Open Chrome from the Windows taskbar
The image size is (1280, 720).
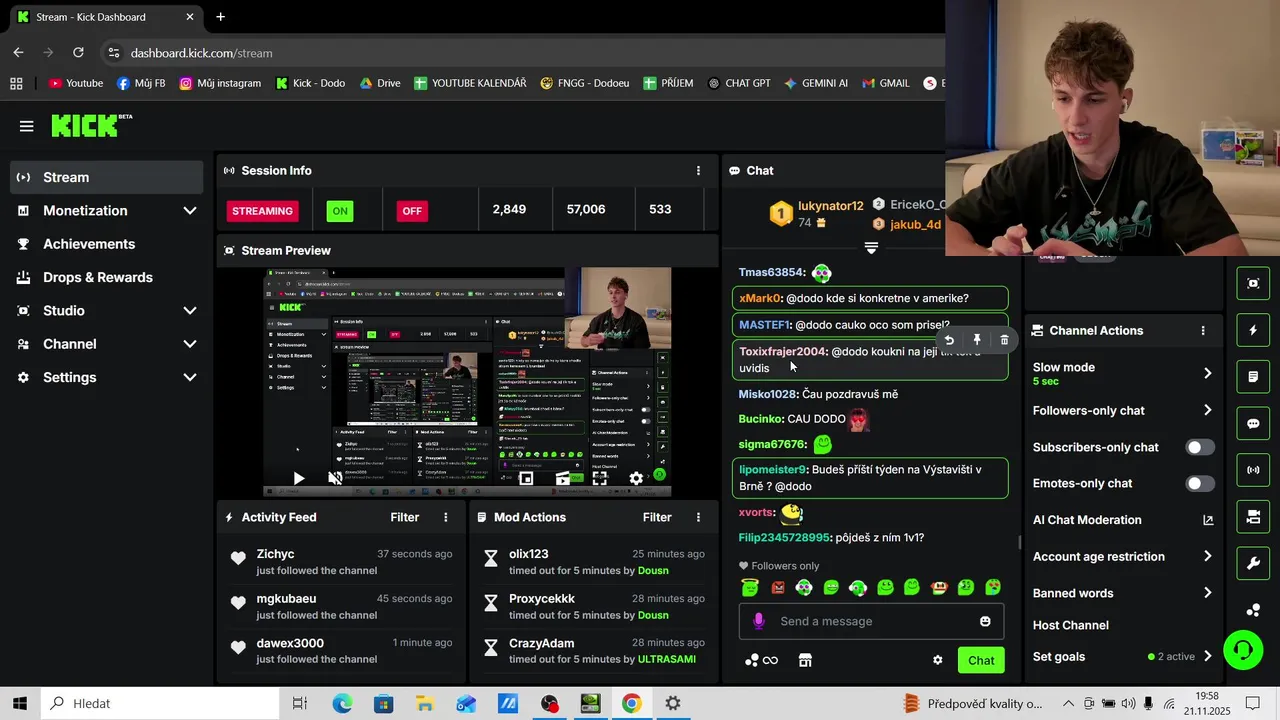pyautogui.click(x=631, y=704)
